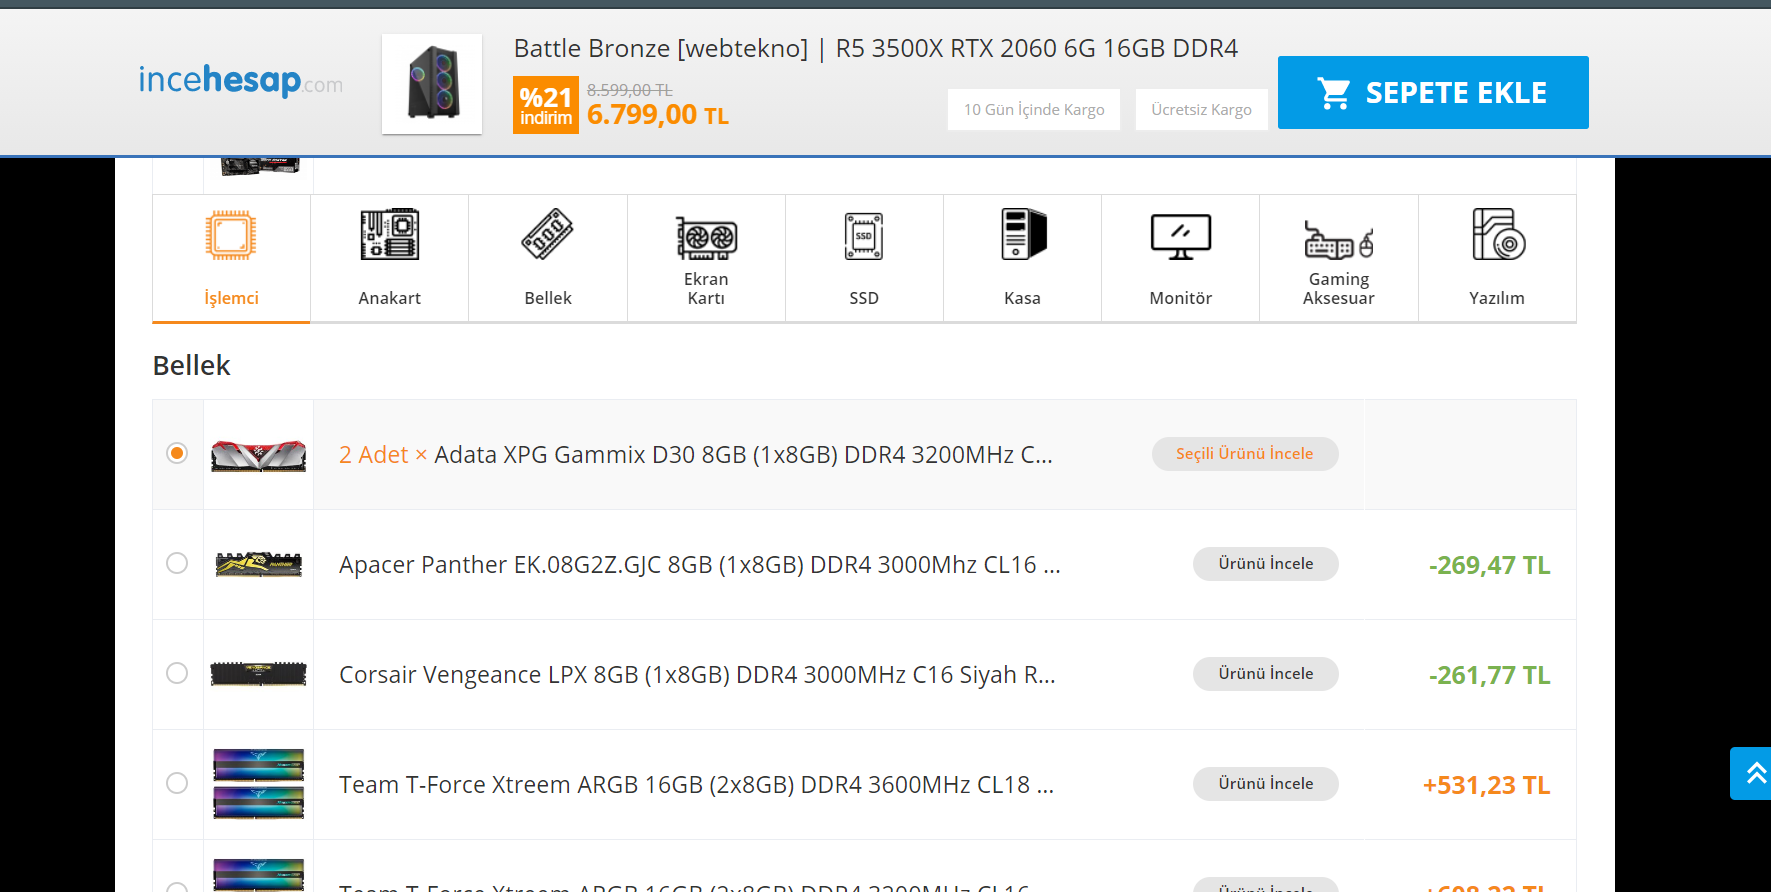Choose the Corsair Vengeance LPX radio button
This screenshot has height=892, width=1771.
(x=177, y=674)
